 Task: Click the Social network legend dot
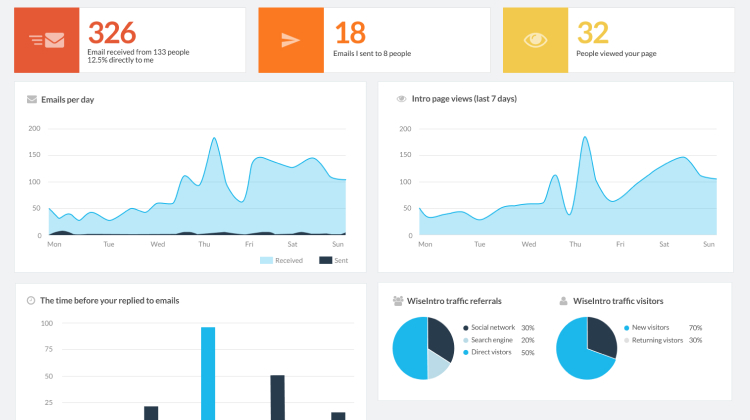click(465, 328)
